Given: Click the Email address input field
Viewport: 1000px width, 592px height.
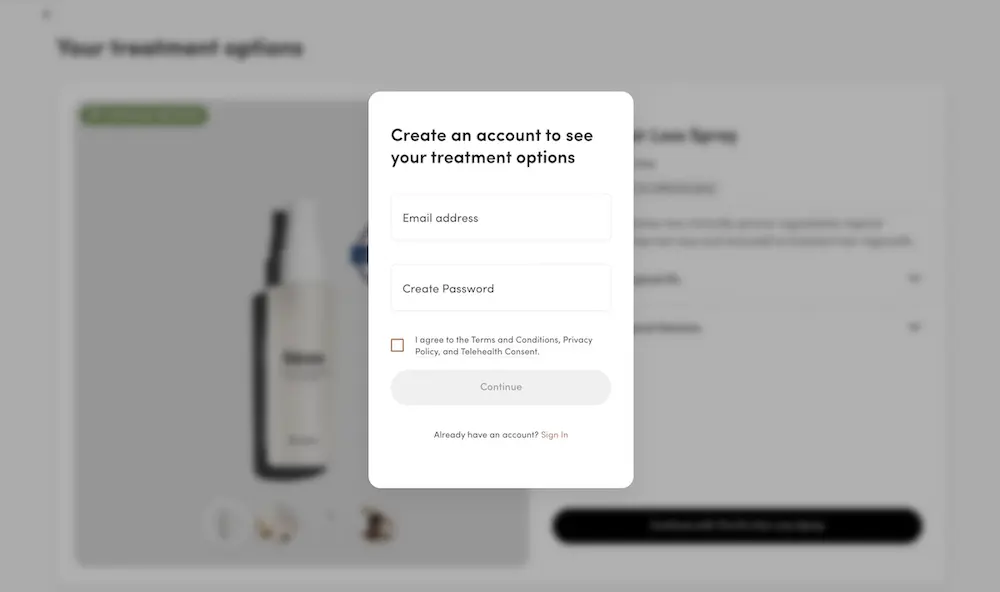Looking at the screenshot, I should coord(500,217).
